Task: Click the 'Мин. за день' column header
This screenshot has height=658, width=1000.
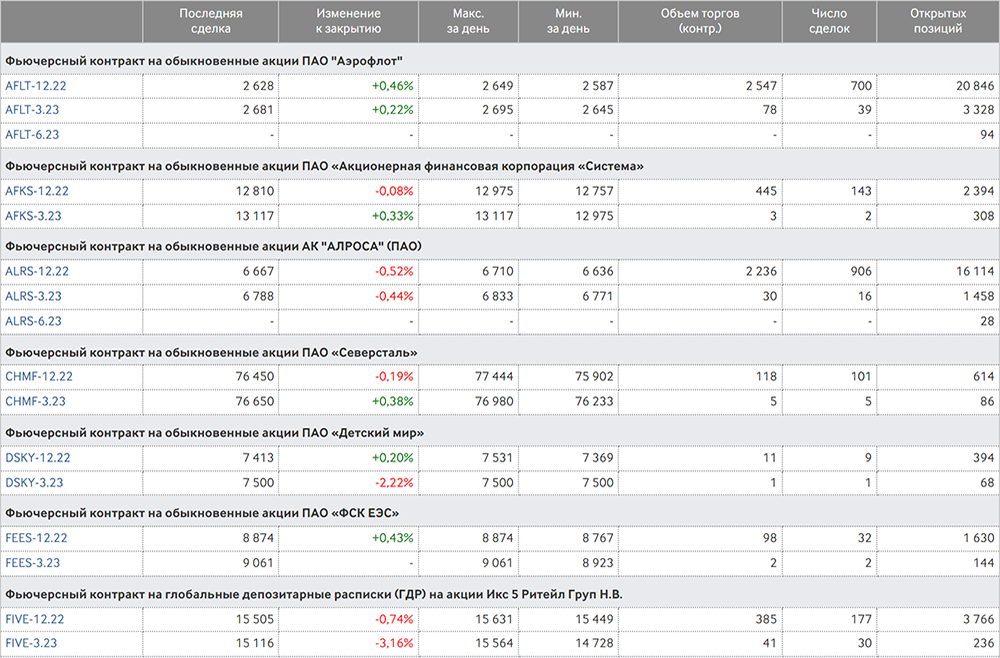Action: pyautogui.click(x=568, y=21)
